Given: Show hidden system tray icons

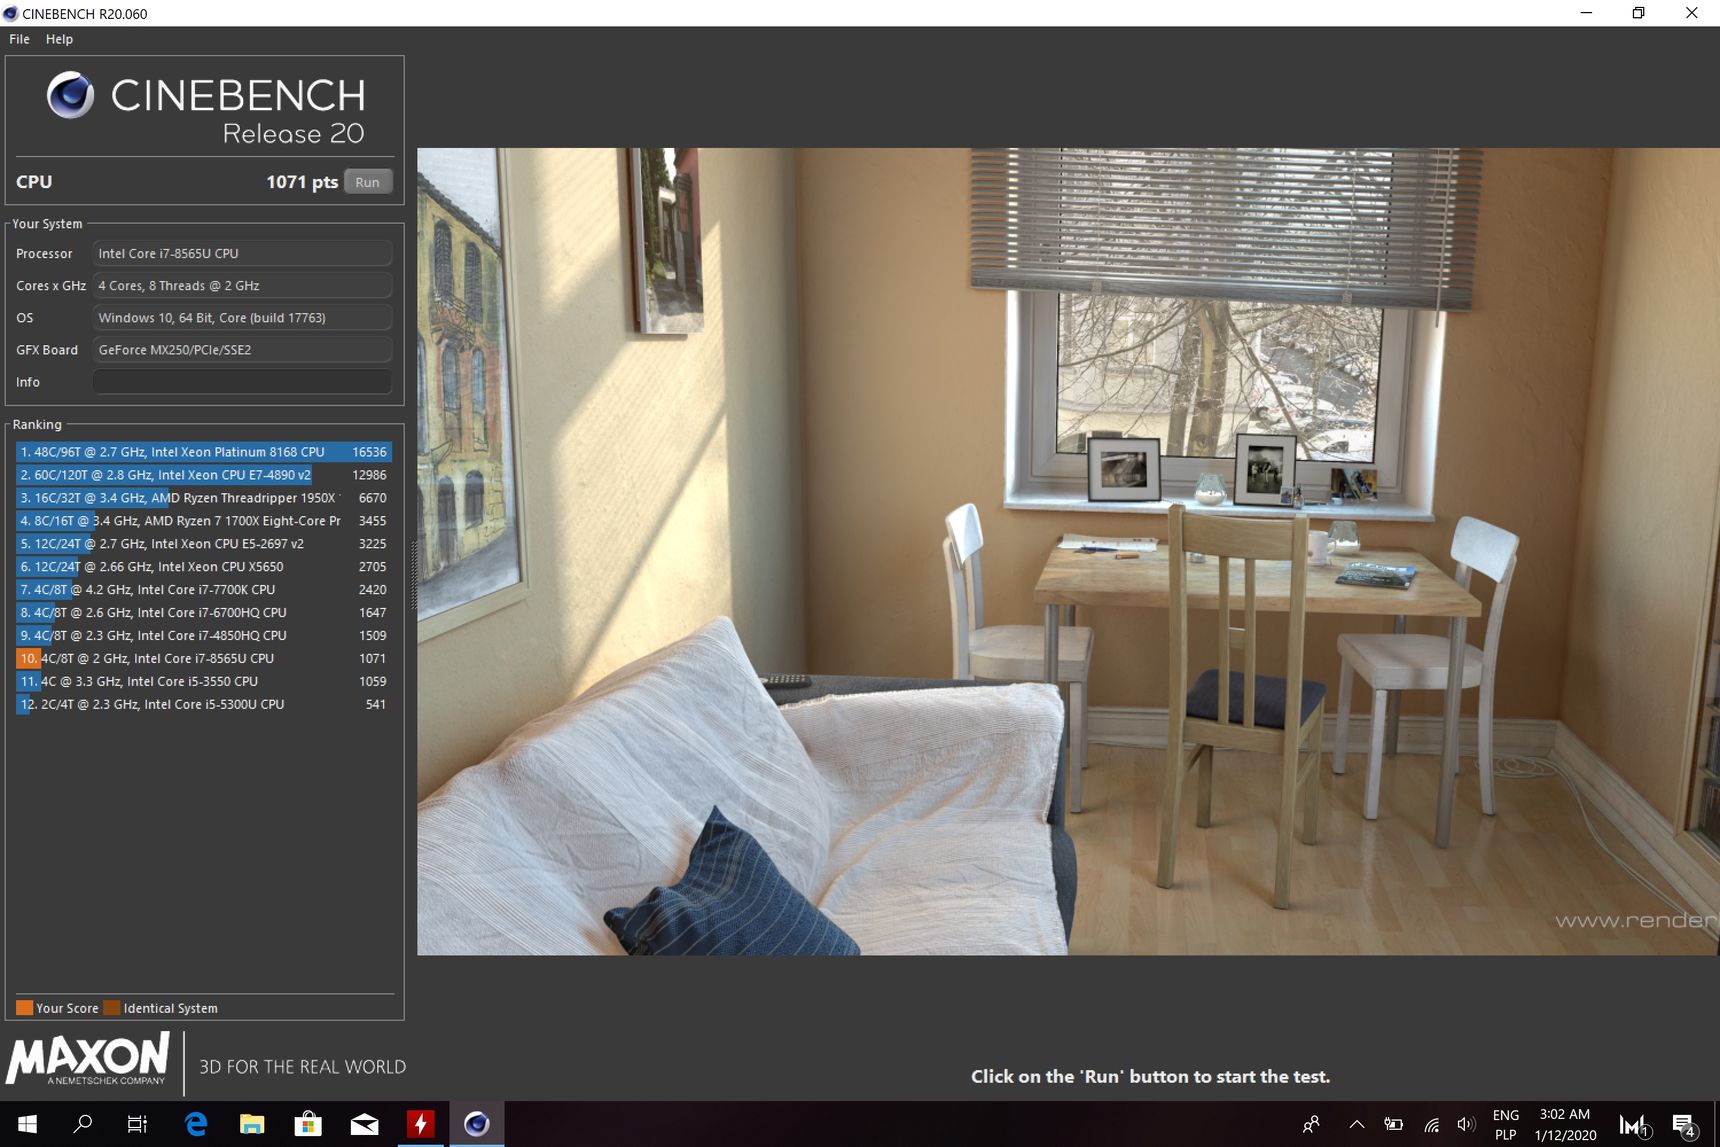Looking at the screenshot, I should 1356,1124.
